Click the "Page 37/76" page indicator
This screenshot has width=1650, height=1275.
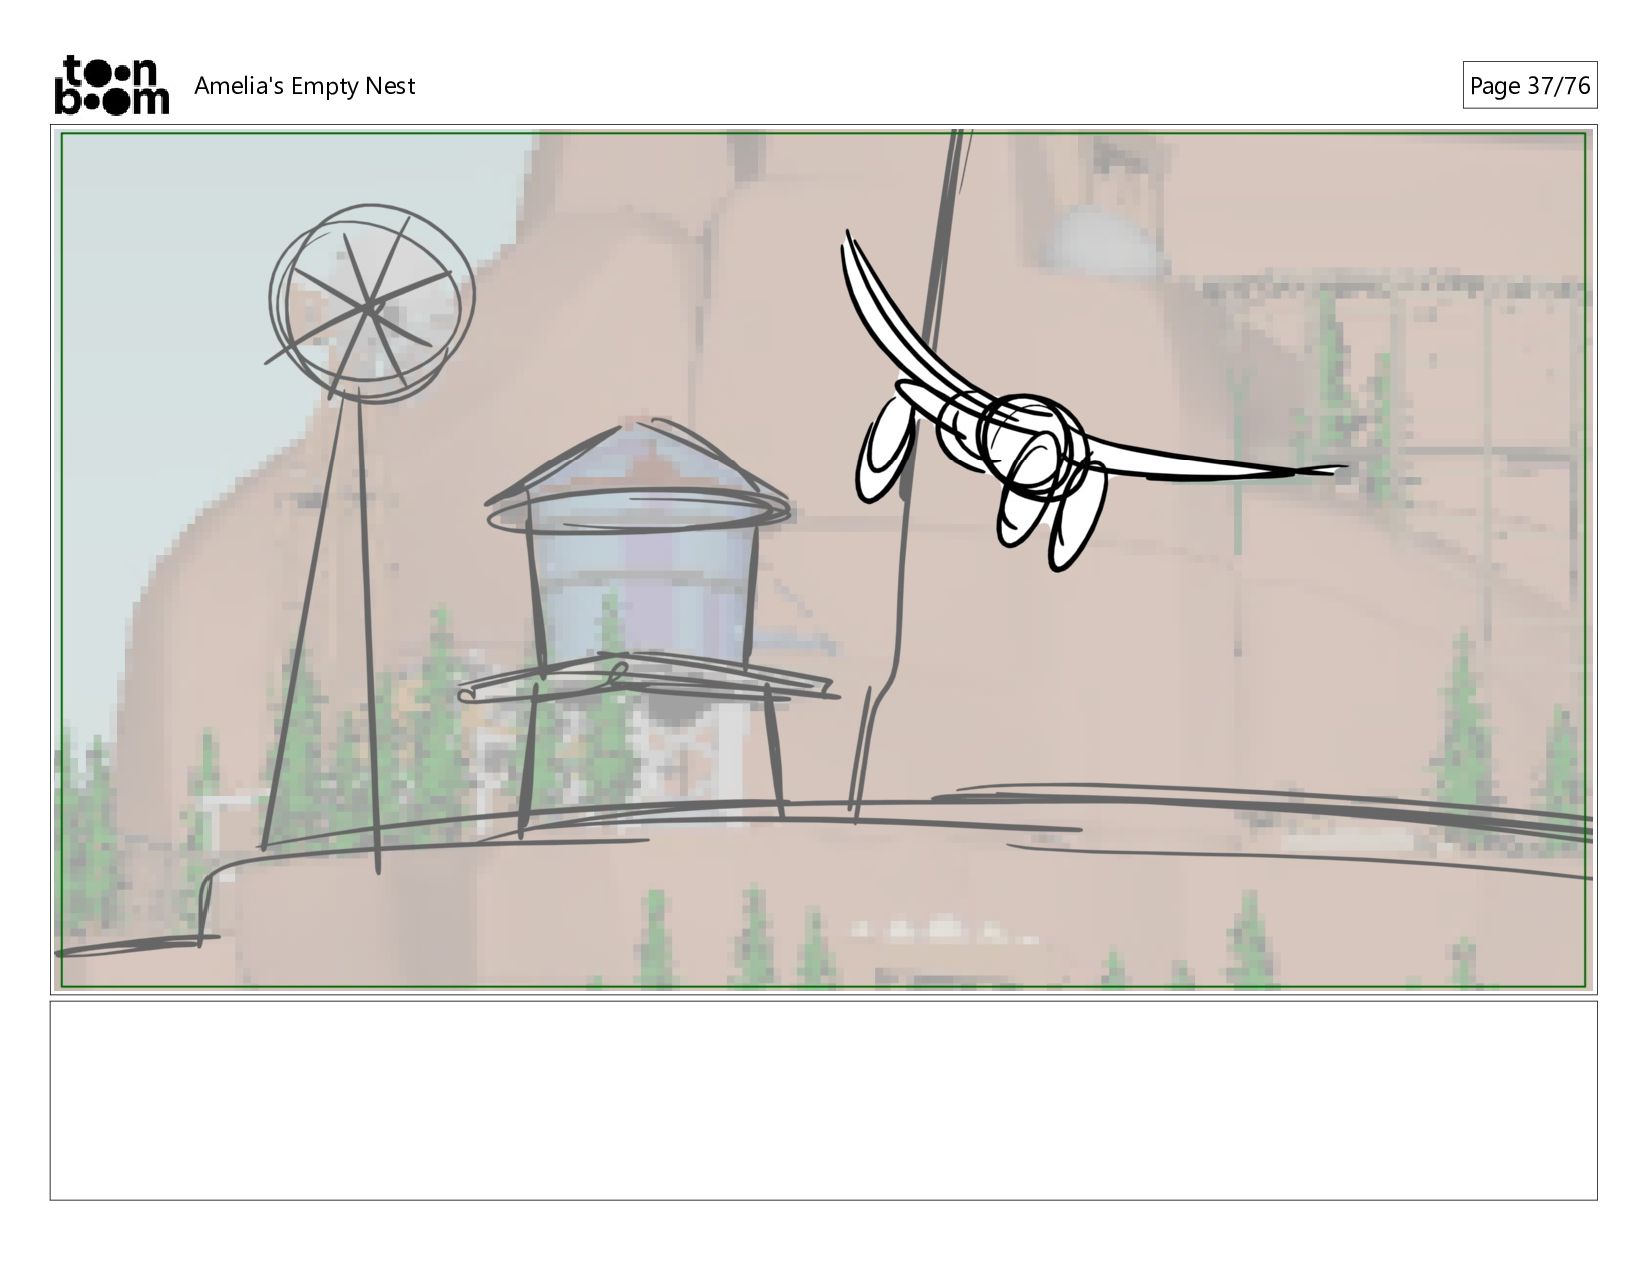coord(1529,86)
